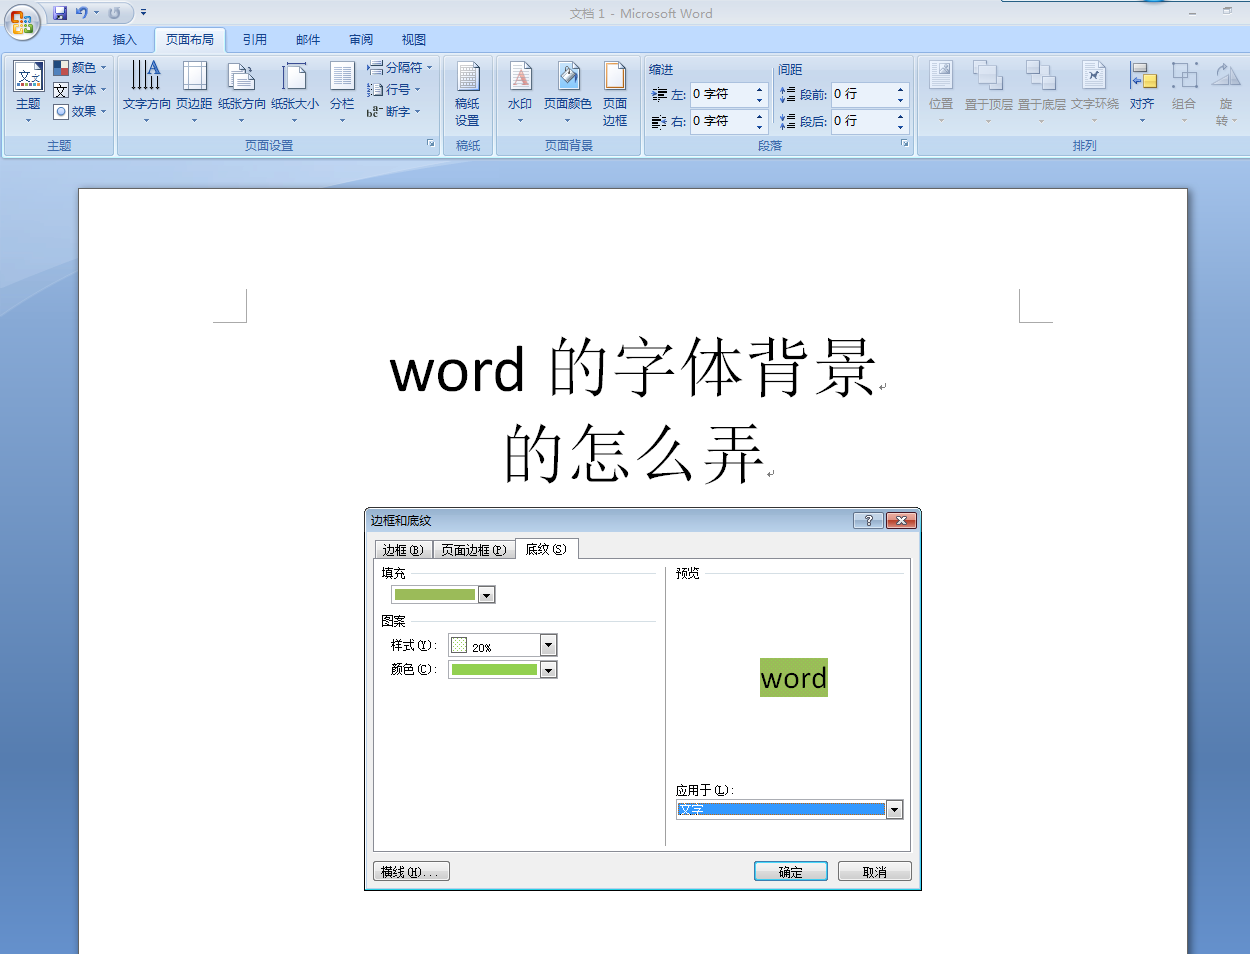Open Group (组合) menu
Image resolution: width=1250 pixels, height=954 pixels.
click(x=1184, y=91)
